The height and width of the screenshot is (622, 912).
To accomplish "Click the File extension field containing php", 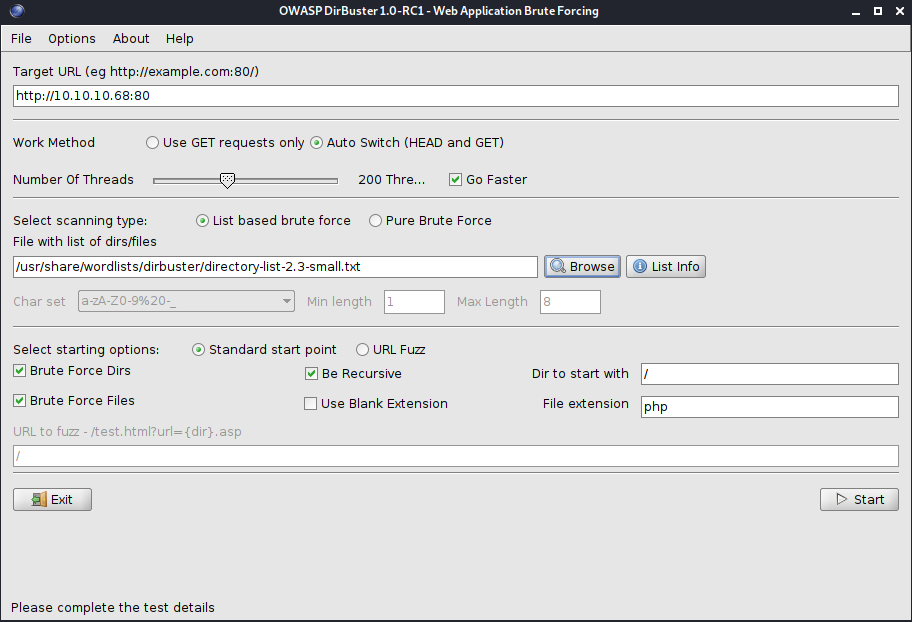I will point(770,407).
